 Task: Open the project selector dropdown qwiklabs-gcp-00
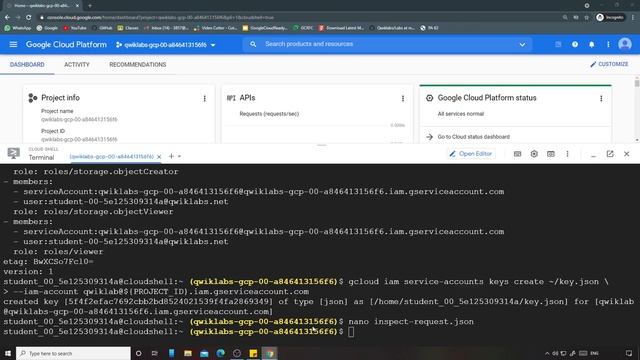click(x=165, y=45)
